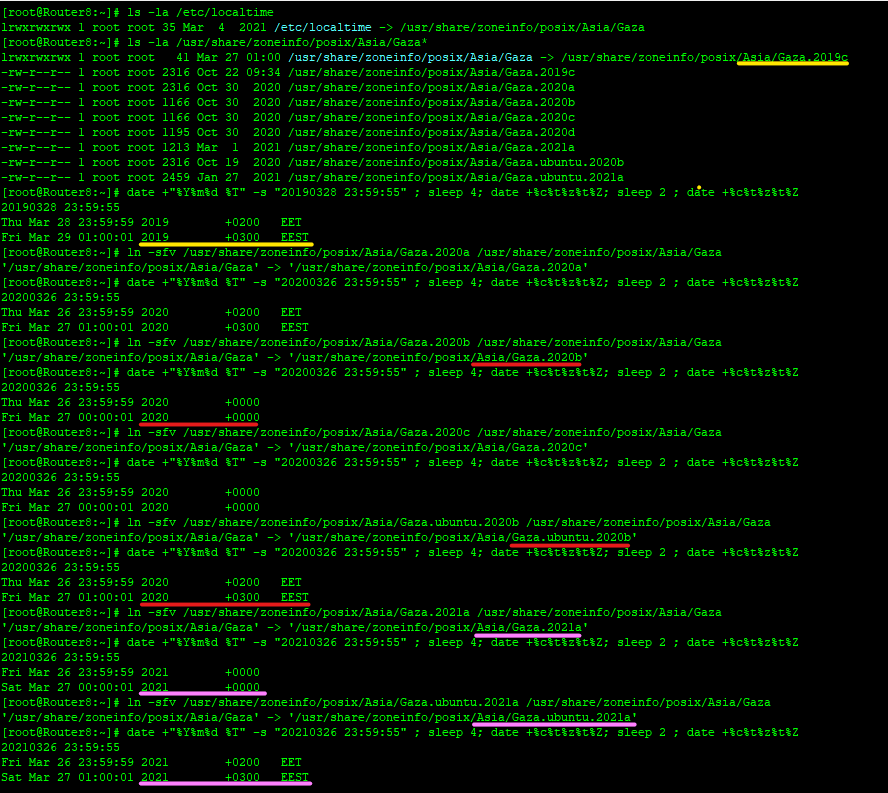The width and height of the screenshot is (888, 793).
Task: Click the '20190328 23:59:55' output line
Action: click(61, 208)
